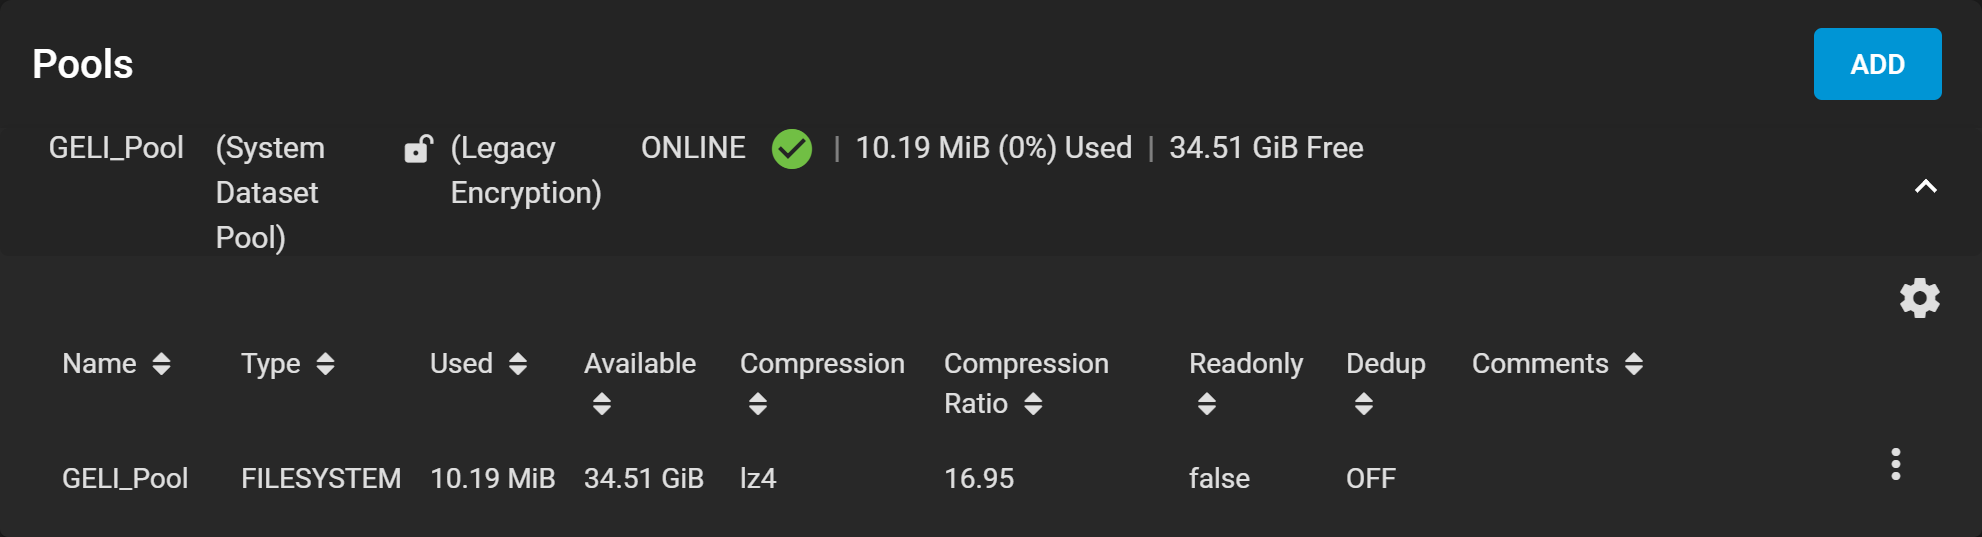
Task: Sort table by Used column arrows
Action: 518,364
